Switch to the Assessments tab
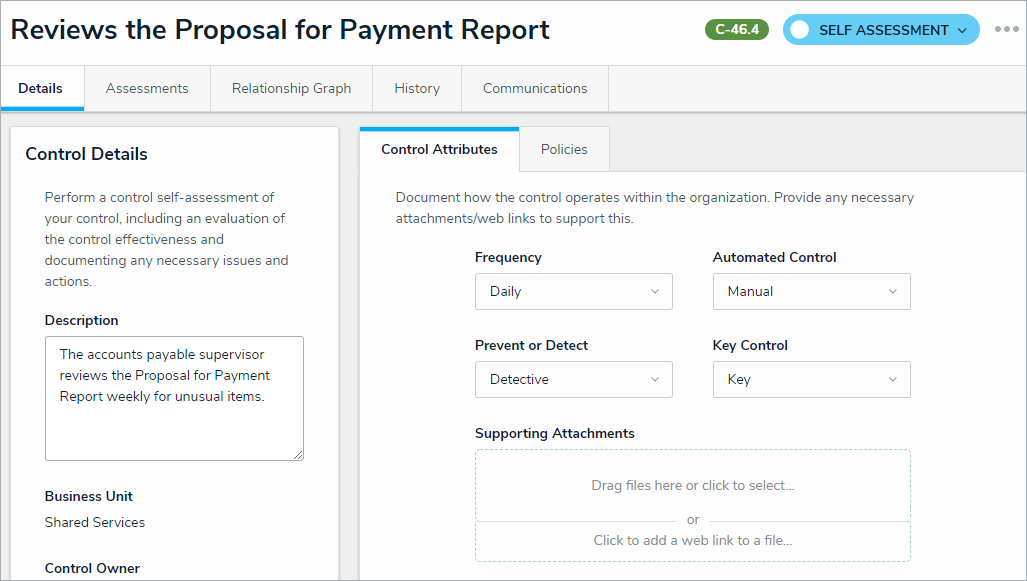The image size is (1027, 581). pyautogui.click(x=147, y=89)
